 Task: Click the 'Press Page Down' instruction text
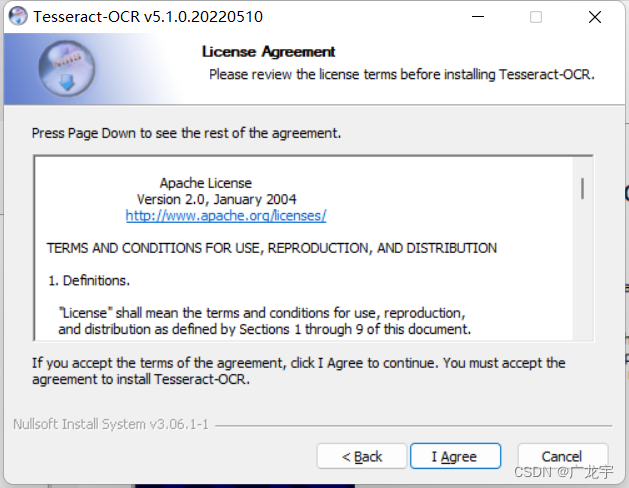pos(187,133)
